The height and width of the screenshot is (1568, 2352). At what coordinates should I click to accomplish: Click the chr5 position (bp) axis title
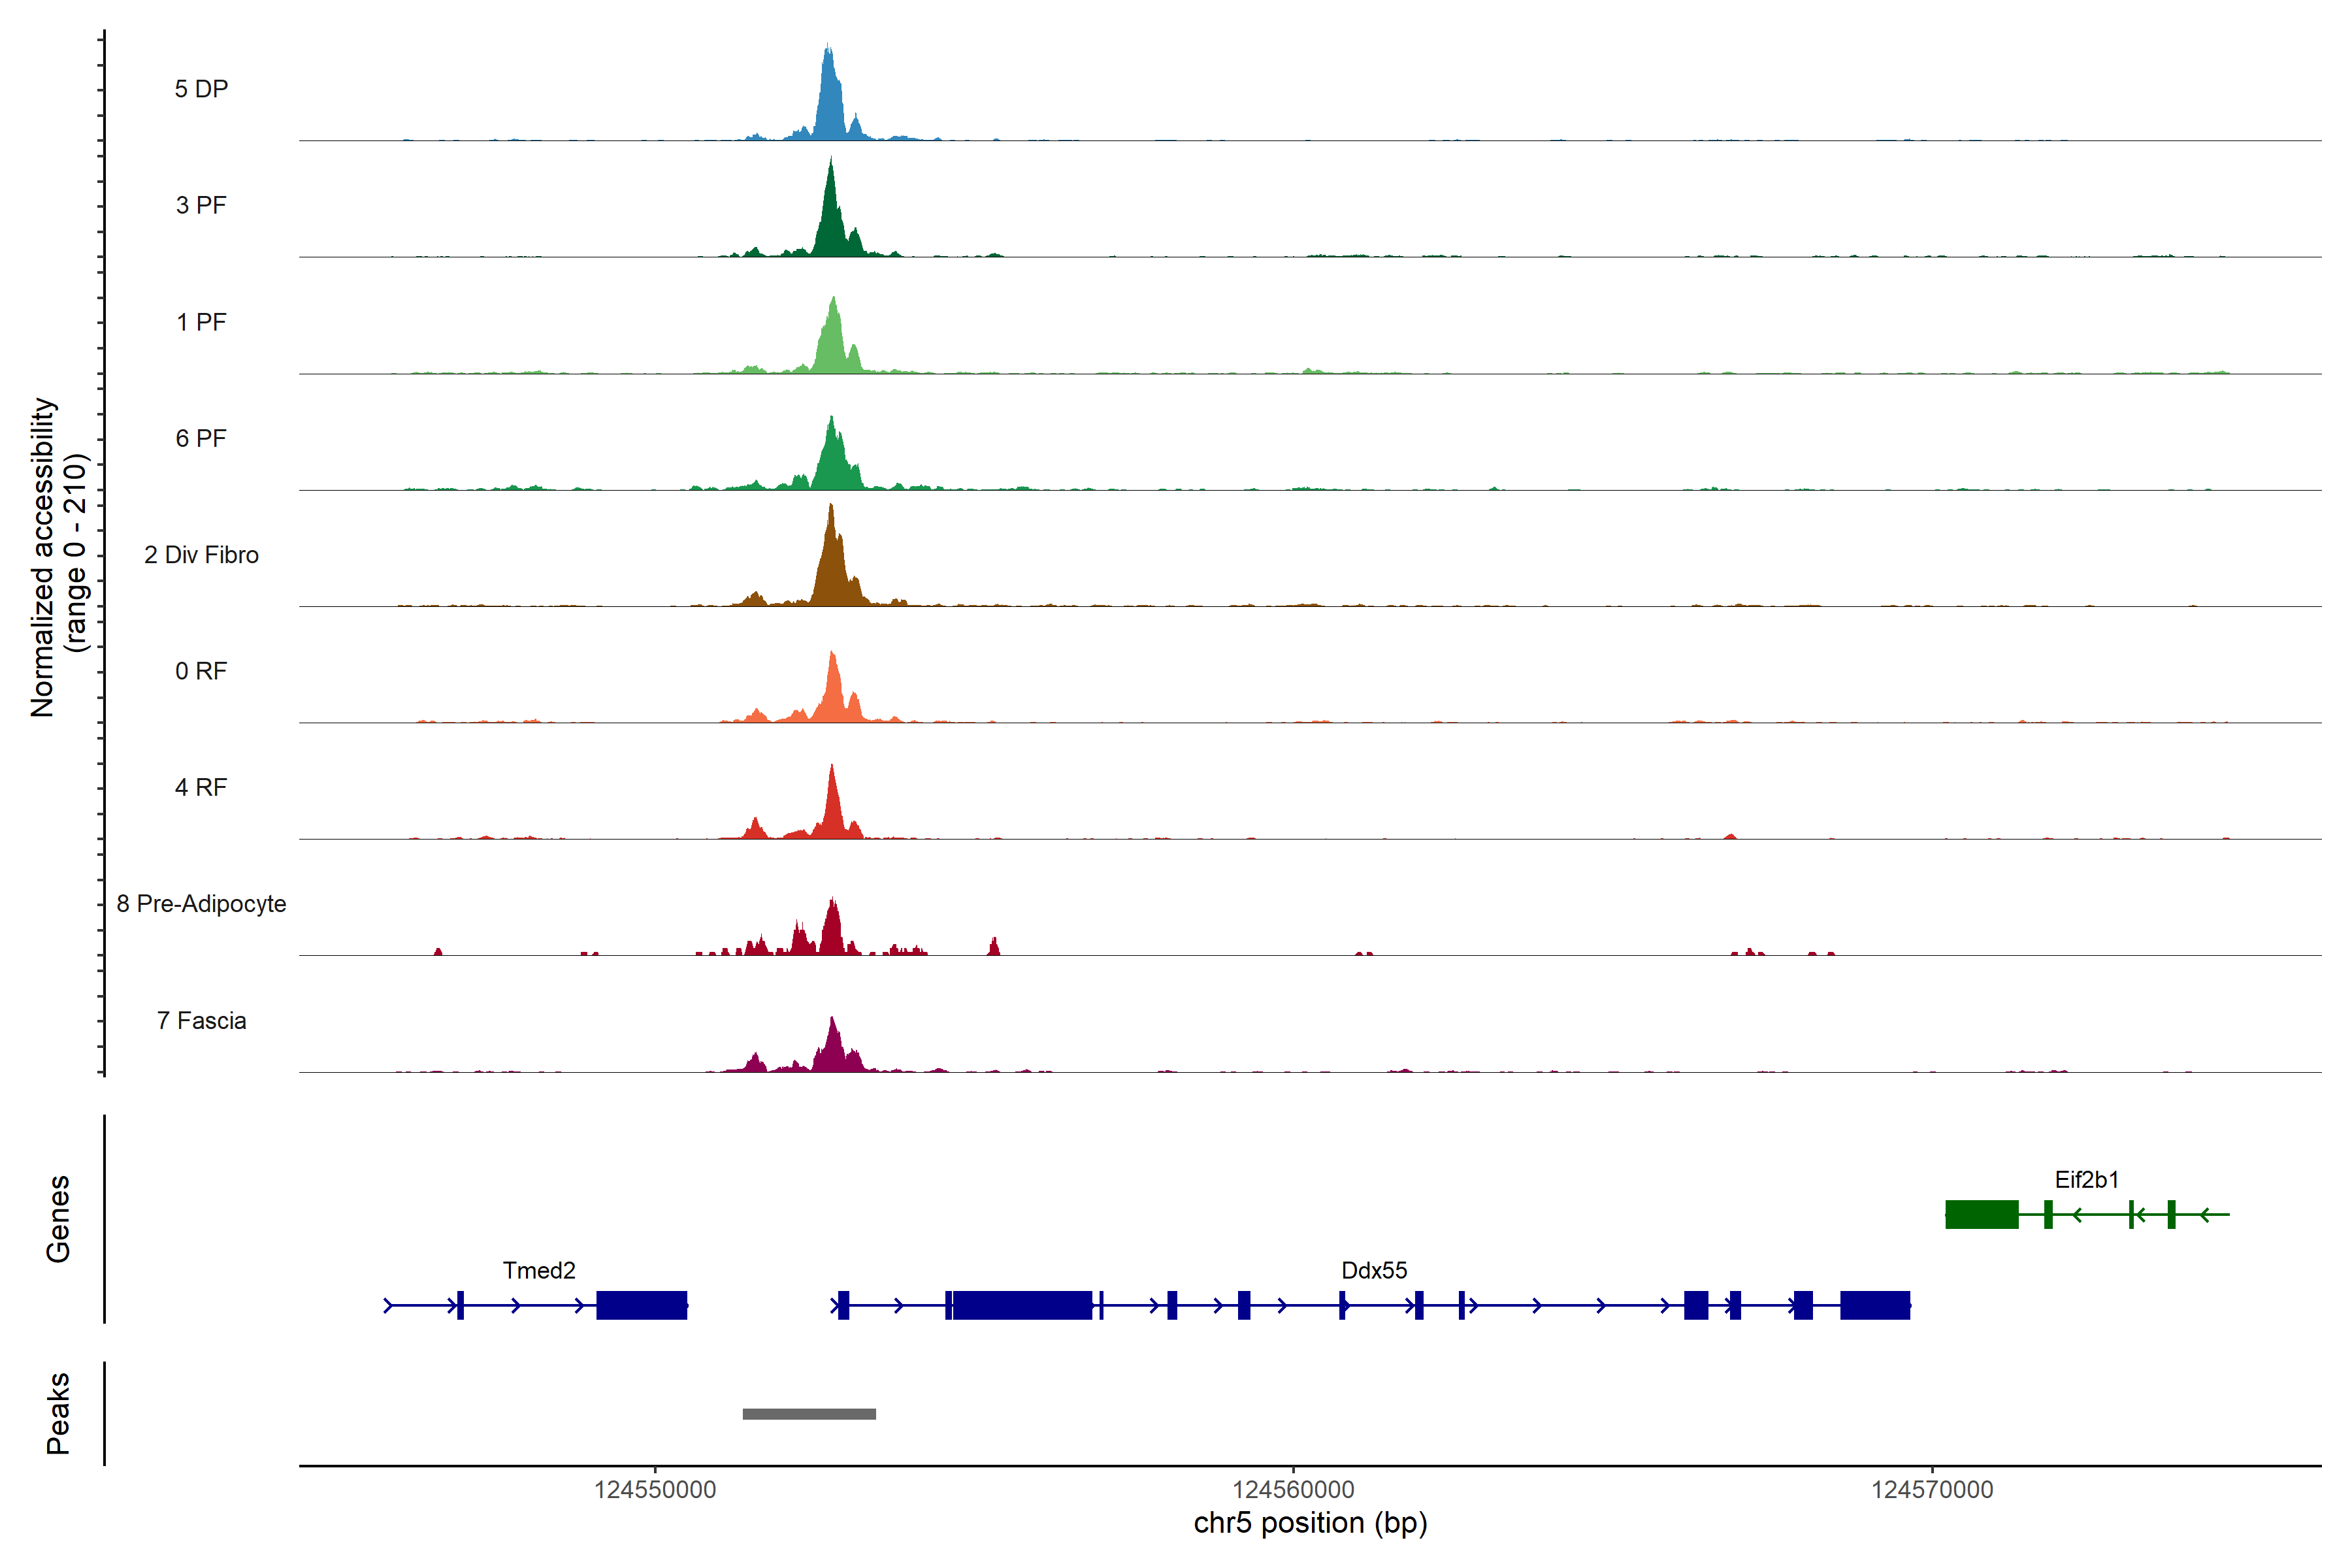tap(1310, 1523)
